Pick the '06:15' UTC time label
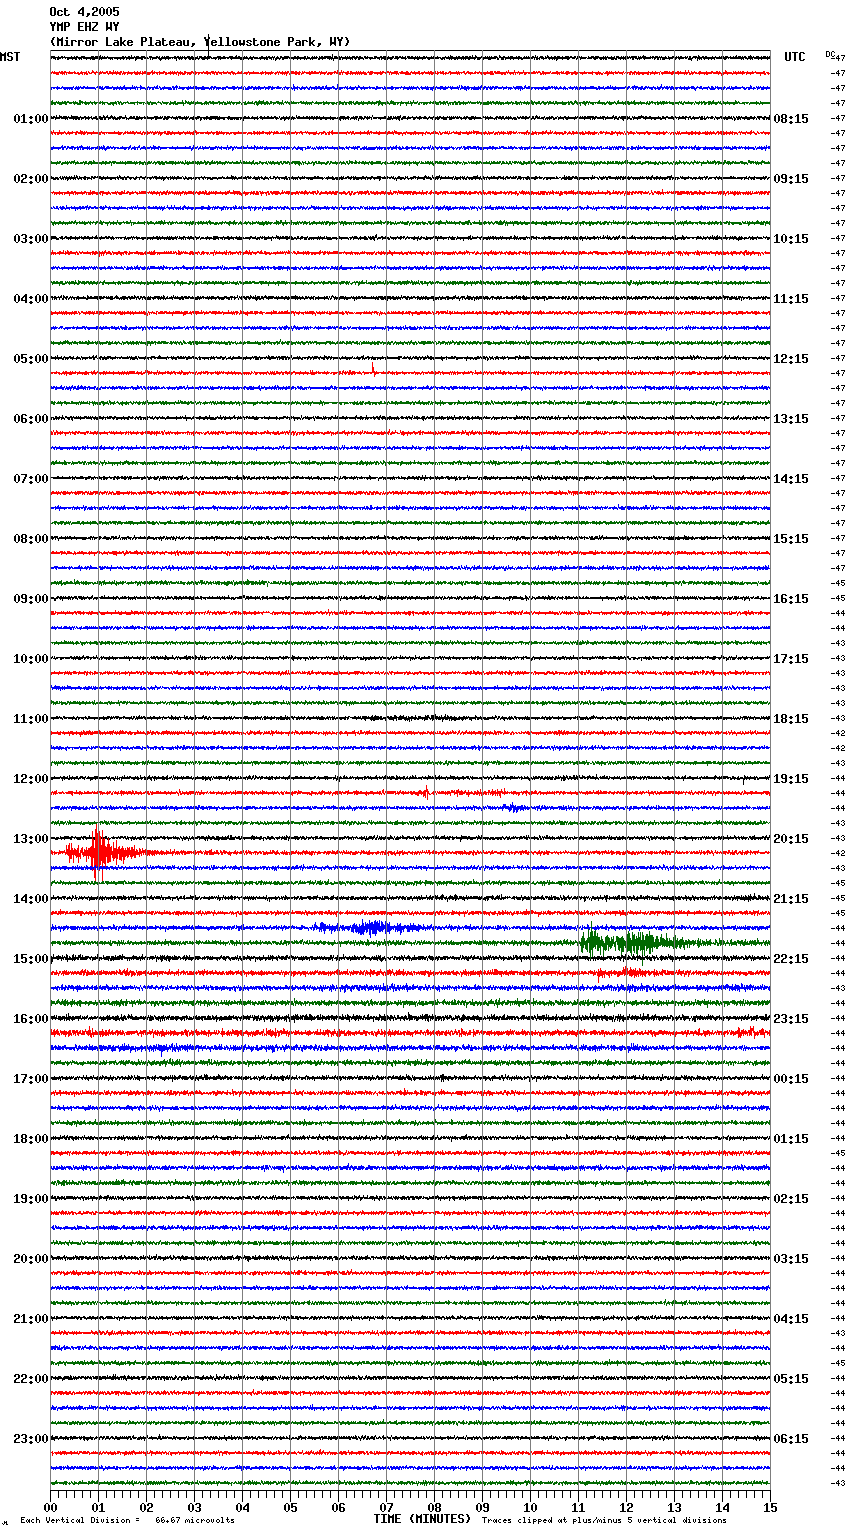 [x=791, y=1439]
